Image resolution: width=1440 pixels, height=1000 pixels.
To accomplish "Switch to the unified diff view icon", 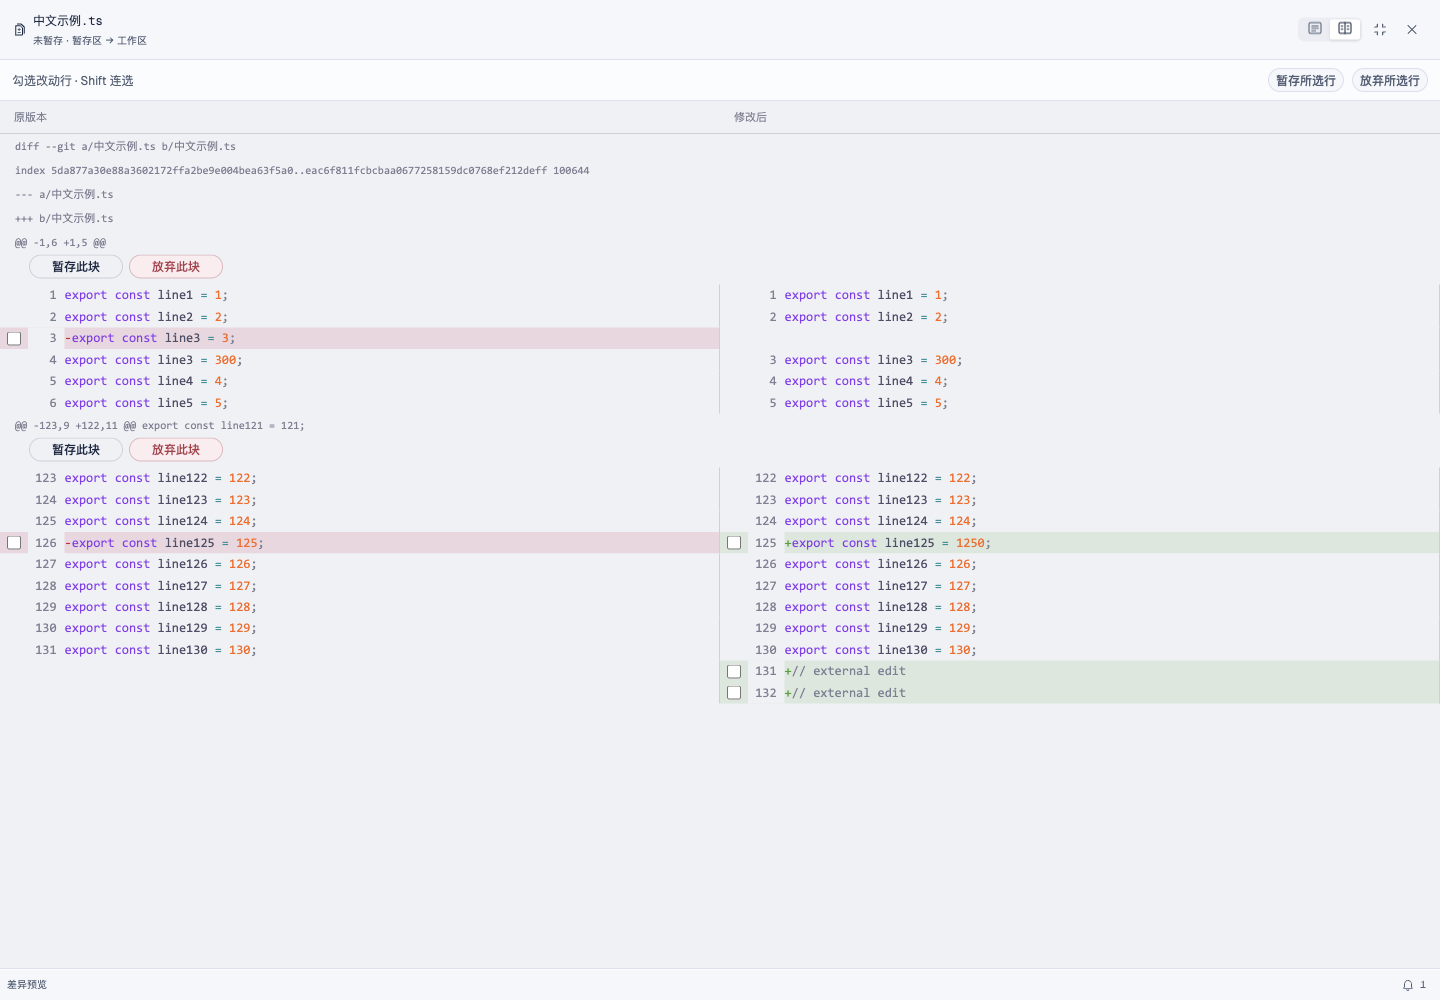I will click(x=1315, y=29).
